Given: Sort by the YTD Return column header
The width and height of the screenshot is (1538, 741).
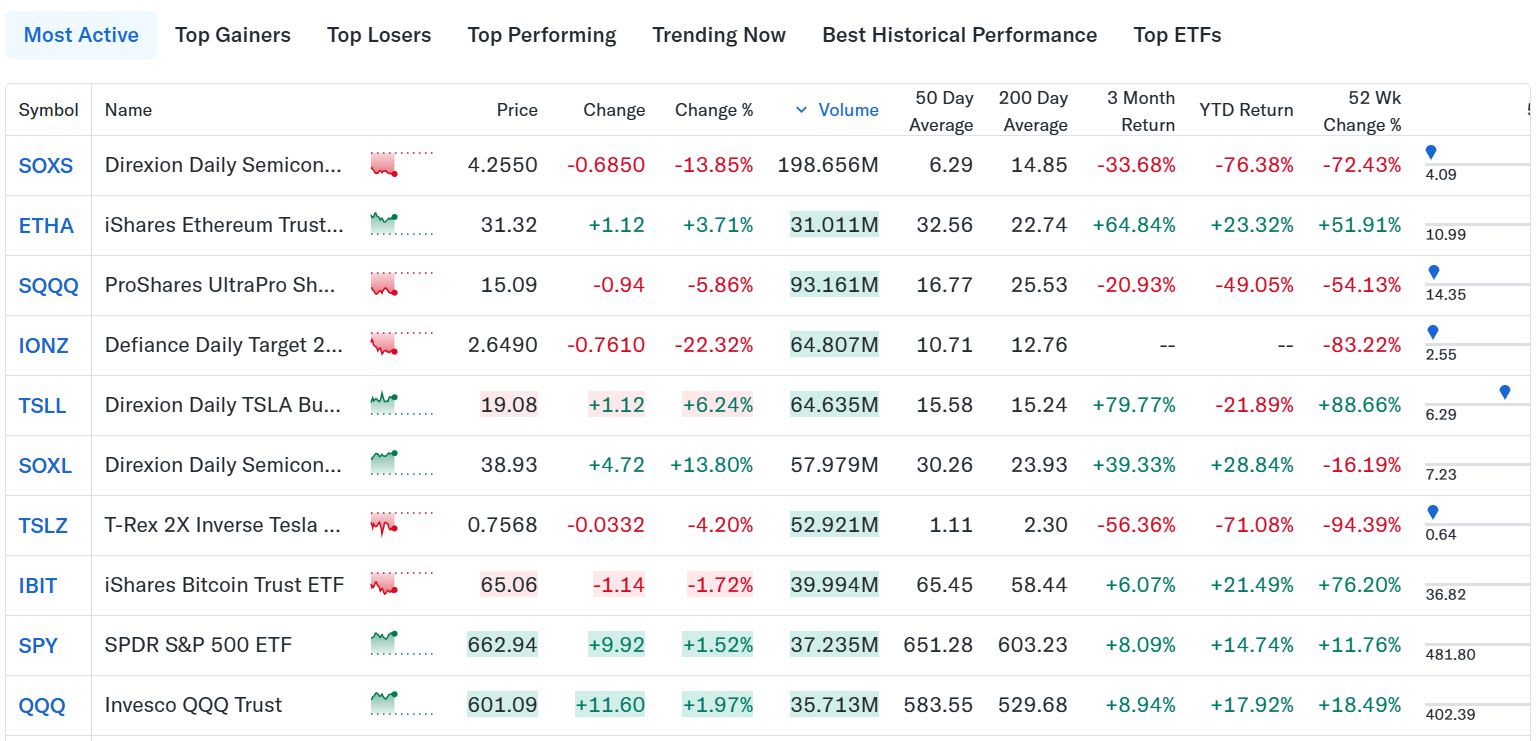Looking at the screenshot, I should (x=1246, y=110).
